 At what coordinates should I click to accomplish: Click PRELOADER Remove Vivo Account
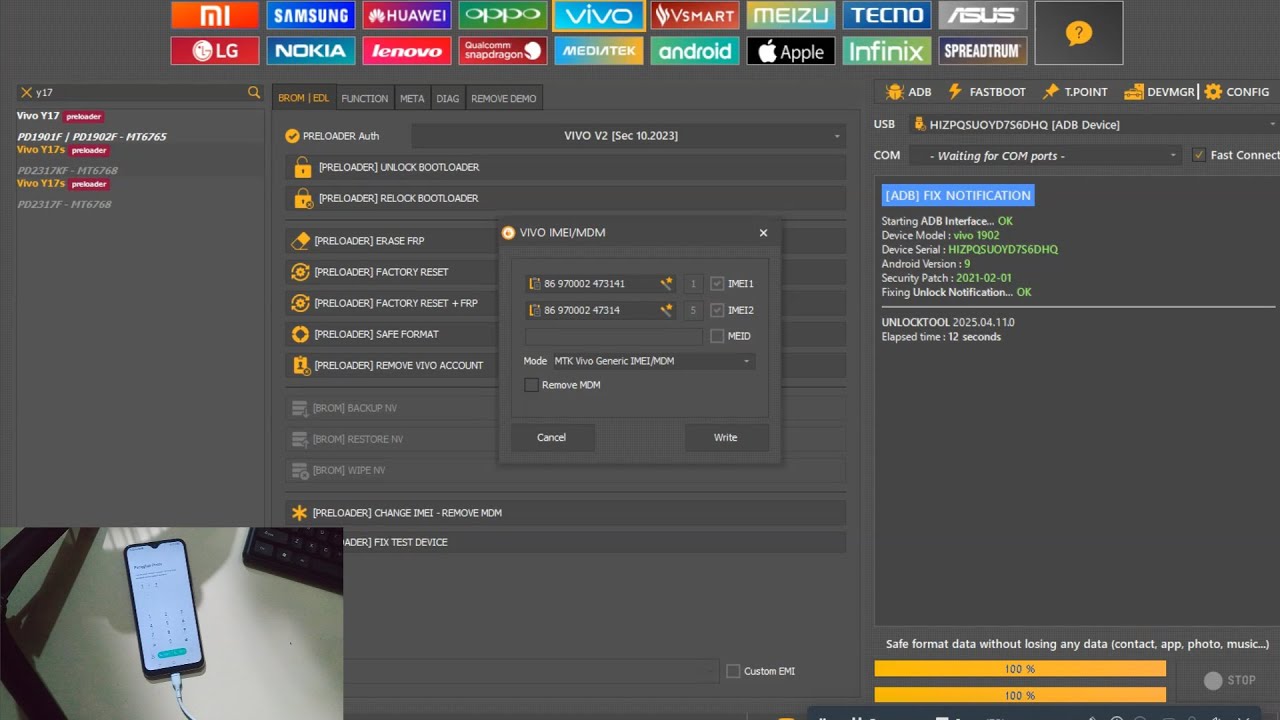pos(391,365)
